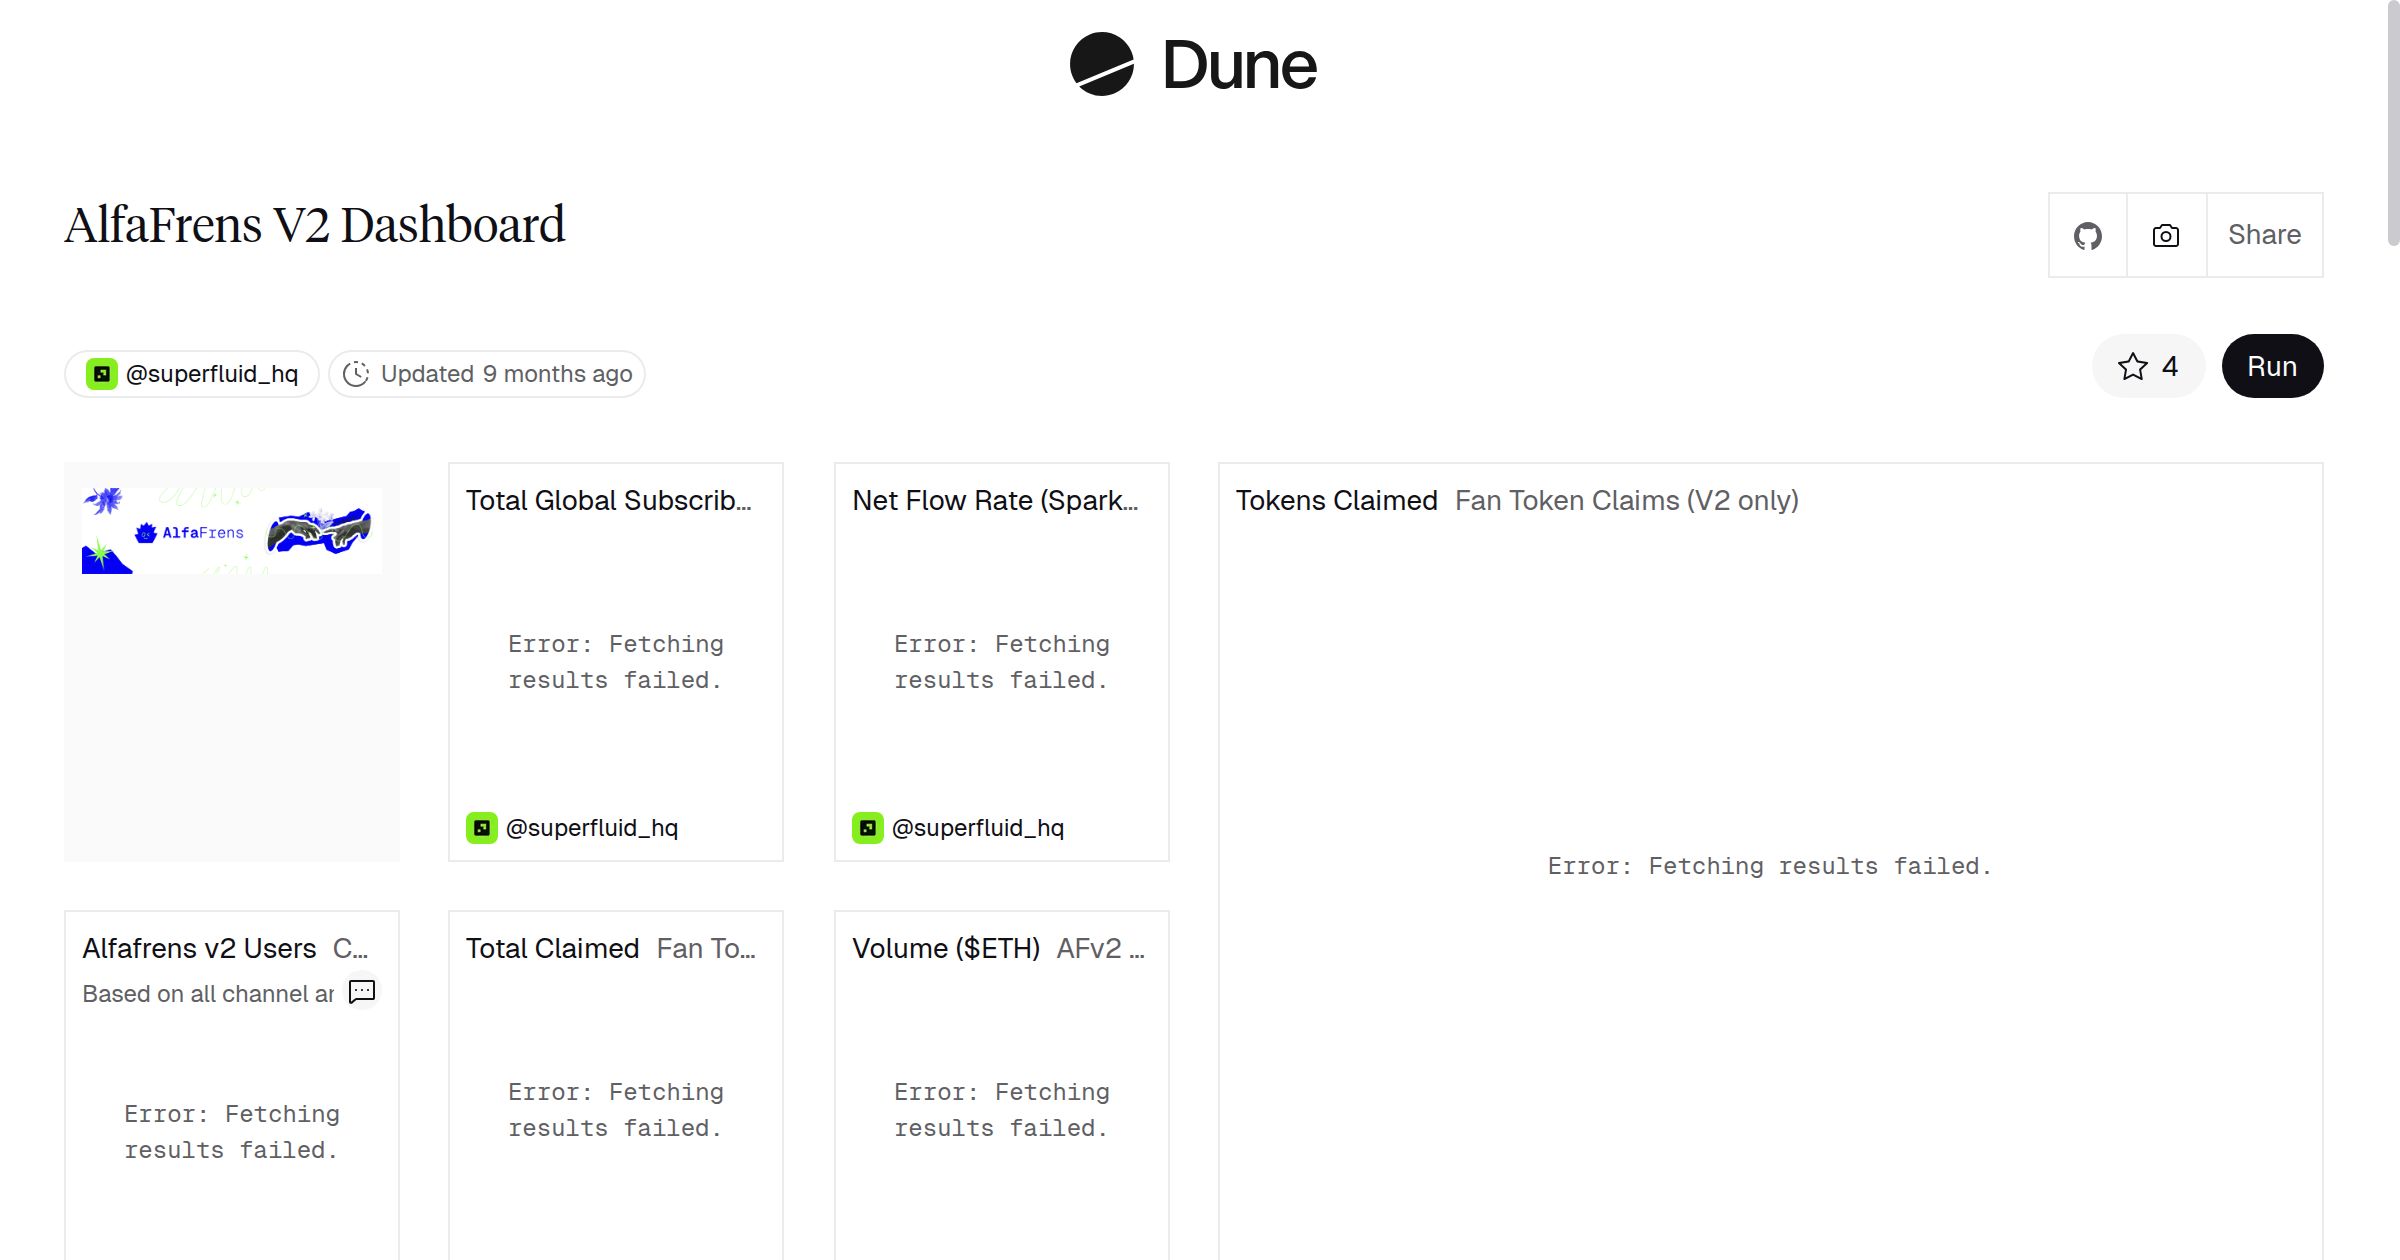The image size is (2400, 1260).
Task: Open the GitHub repository icon
Action: click(2087, 236)
